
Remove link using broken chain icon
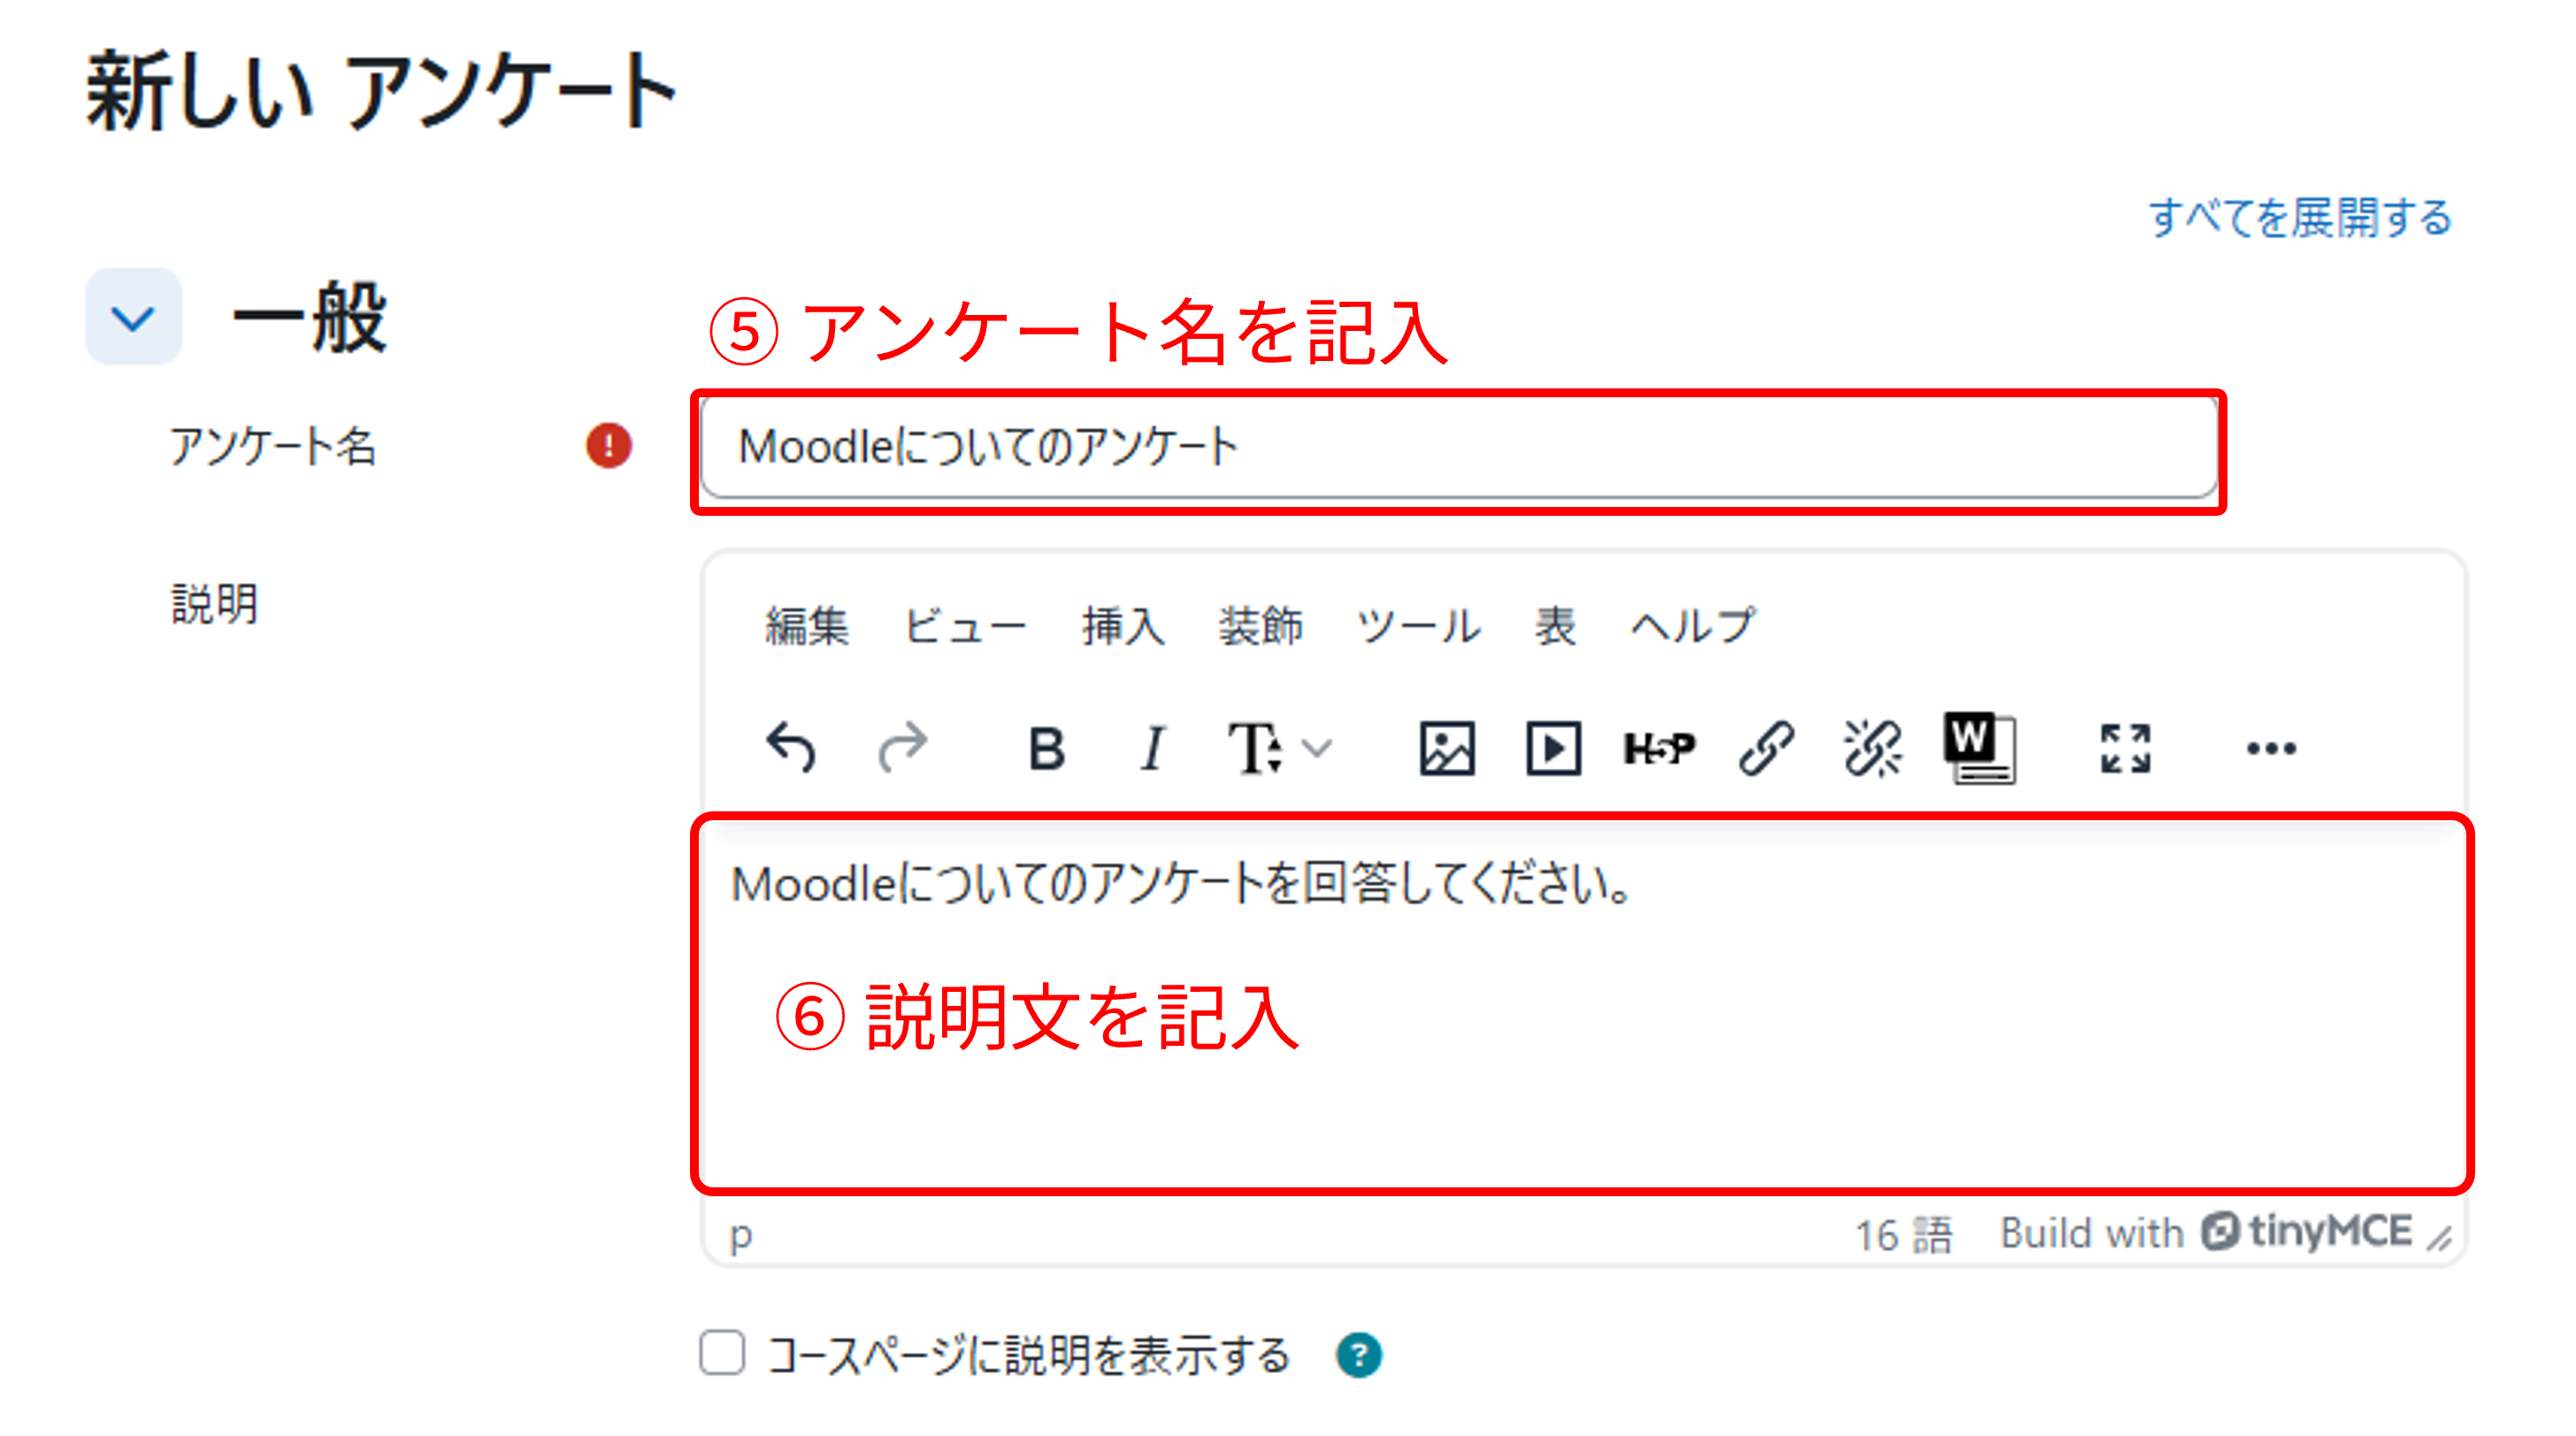coord(1872,748)
